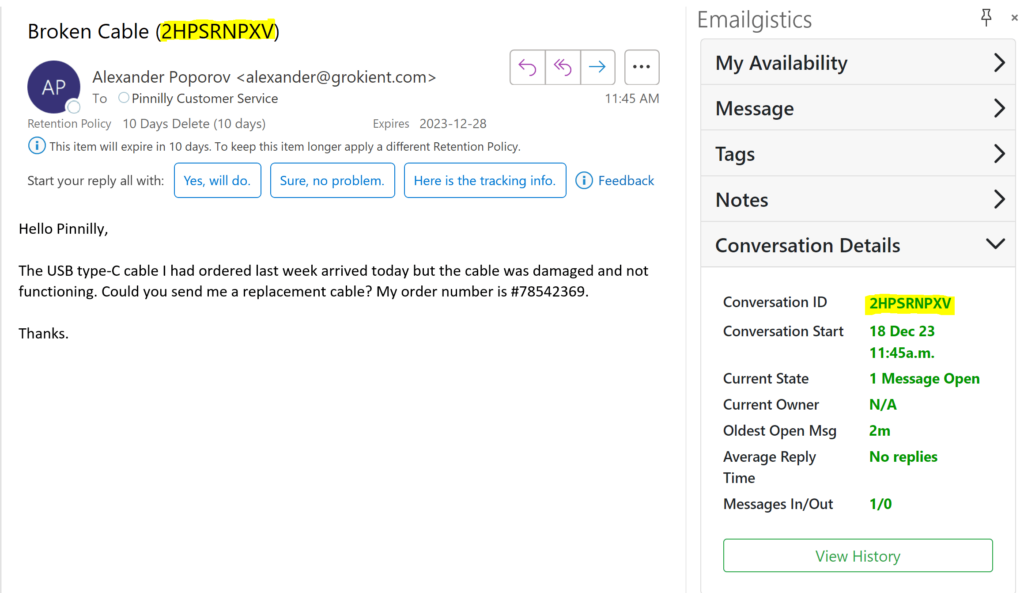Expand the Message section
This screenshot has height=593, width=1024.
[x=858, y=108]
